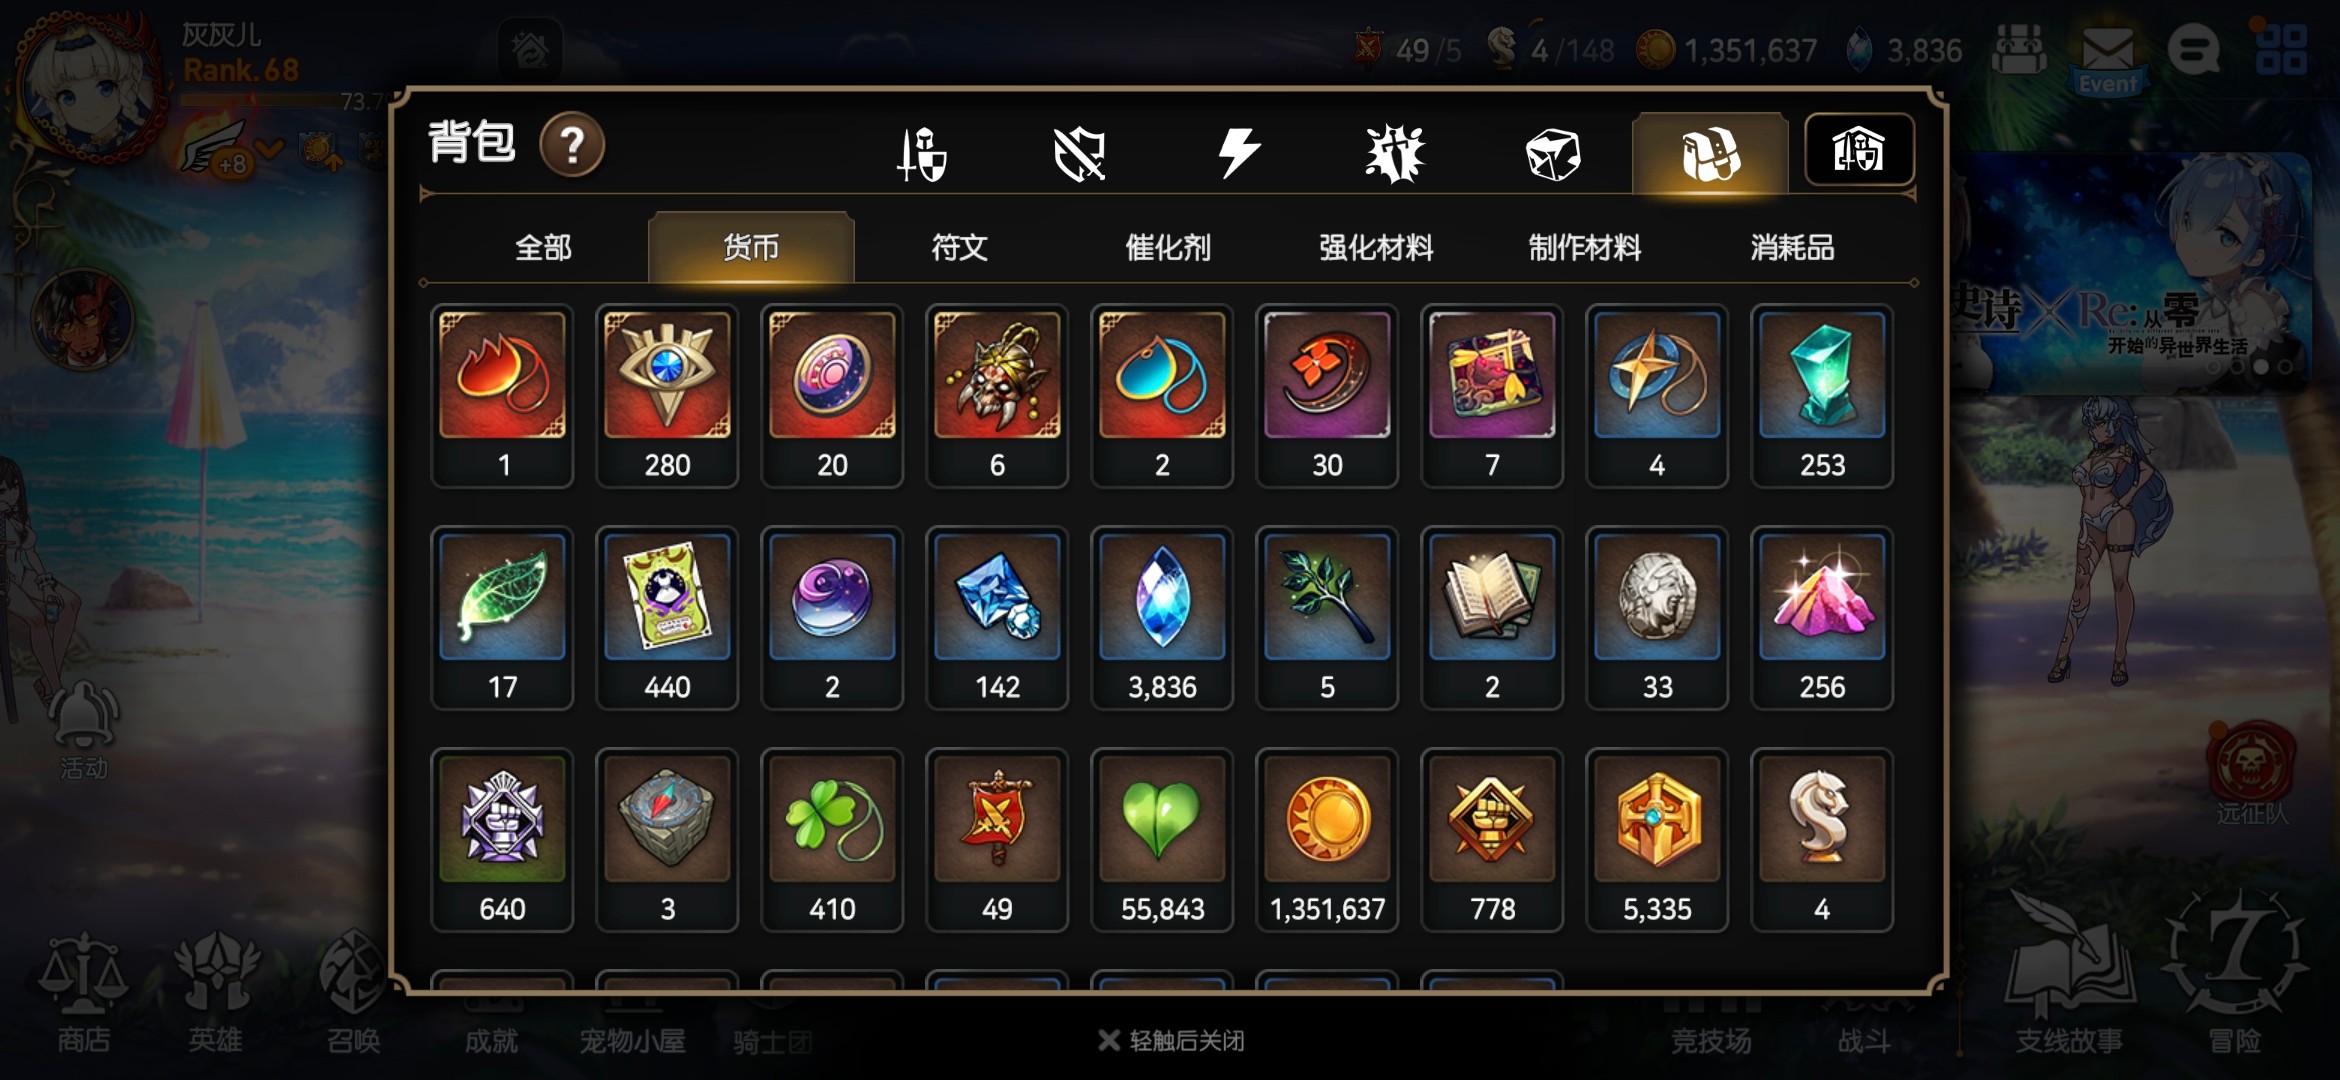Open the backpack help question mark

tap(572, 146)
